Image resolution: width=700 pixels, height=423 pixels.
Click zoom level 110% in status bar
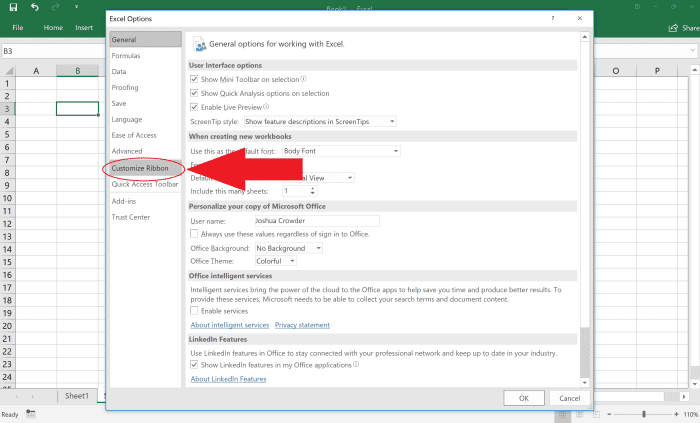[691, 414]
